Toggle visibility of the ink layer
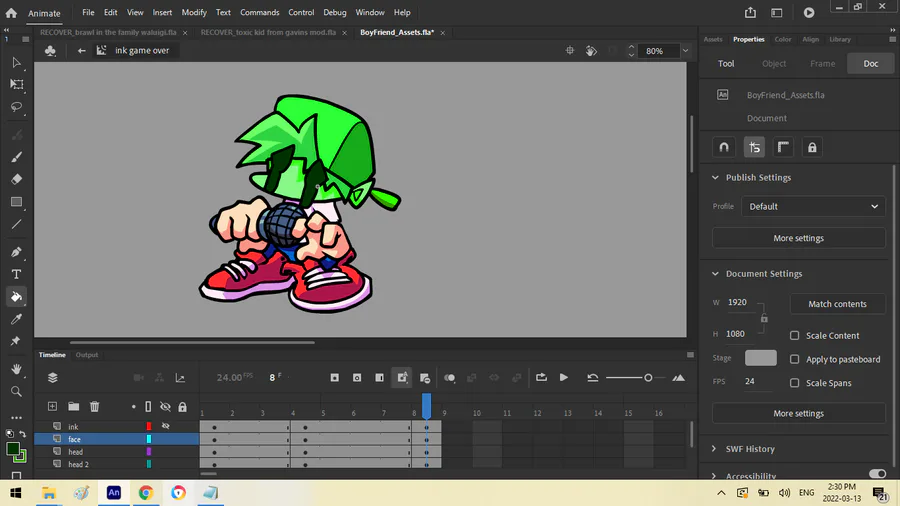The width and height of the screenshot is (900, 506). (165, 426)
